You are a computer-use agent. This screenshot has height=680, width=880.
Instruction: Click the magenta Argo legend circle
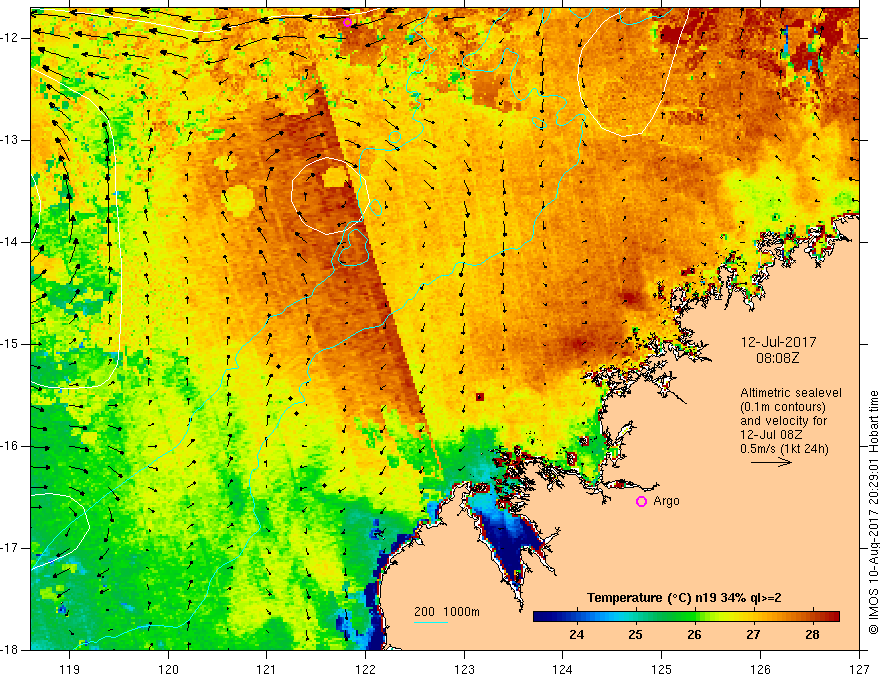click(x=641, y=502)
